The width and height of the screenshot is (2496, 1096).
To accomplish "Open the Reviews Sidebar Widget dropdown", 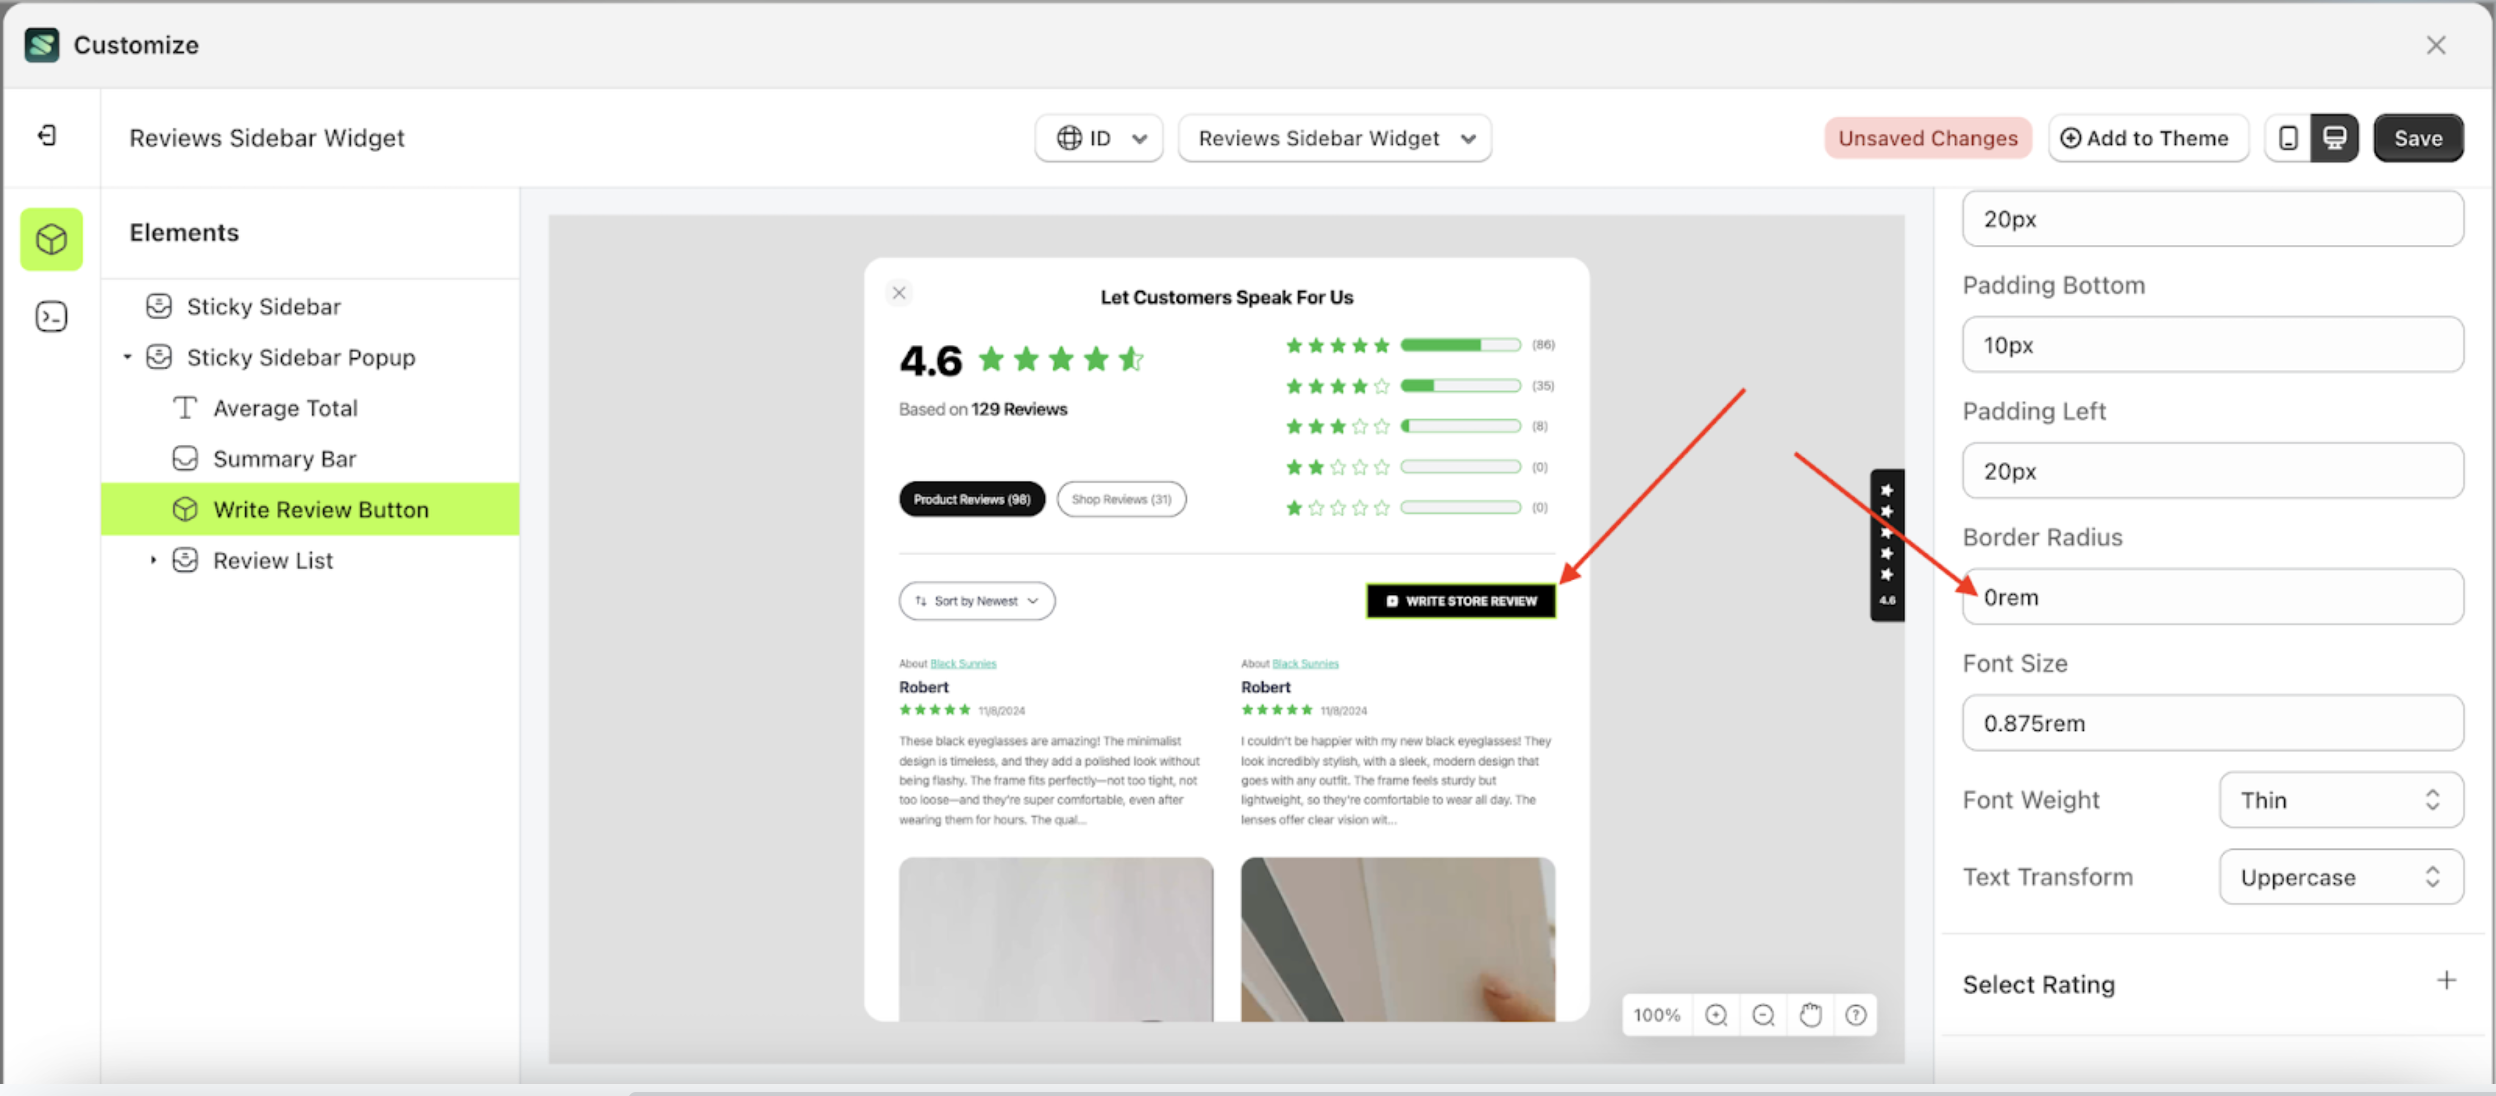I will (x=1334, y=138).
